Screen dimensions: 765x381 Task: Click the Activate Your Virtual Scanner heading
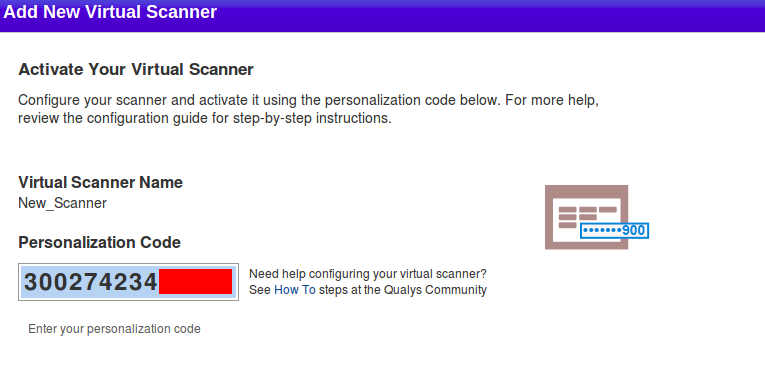(x=136, y=69)
